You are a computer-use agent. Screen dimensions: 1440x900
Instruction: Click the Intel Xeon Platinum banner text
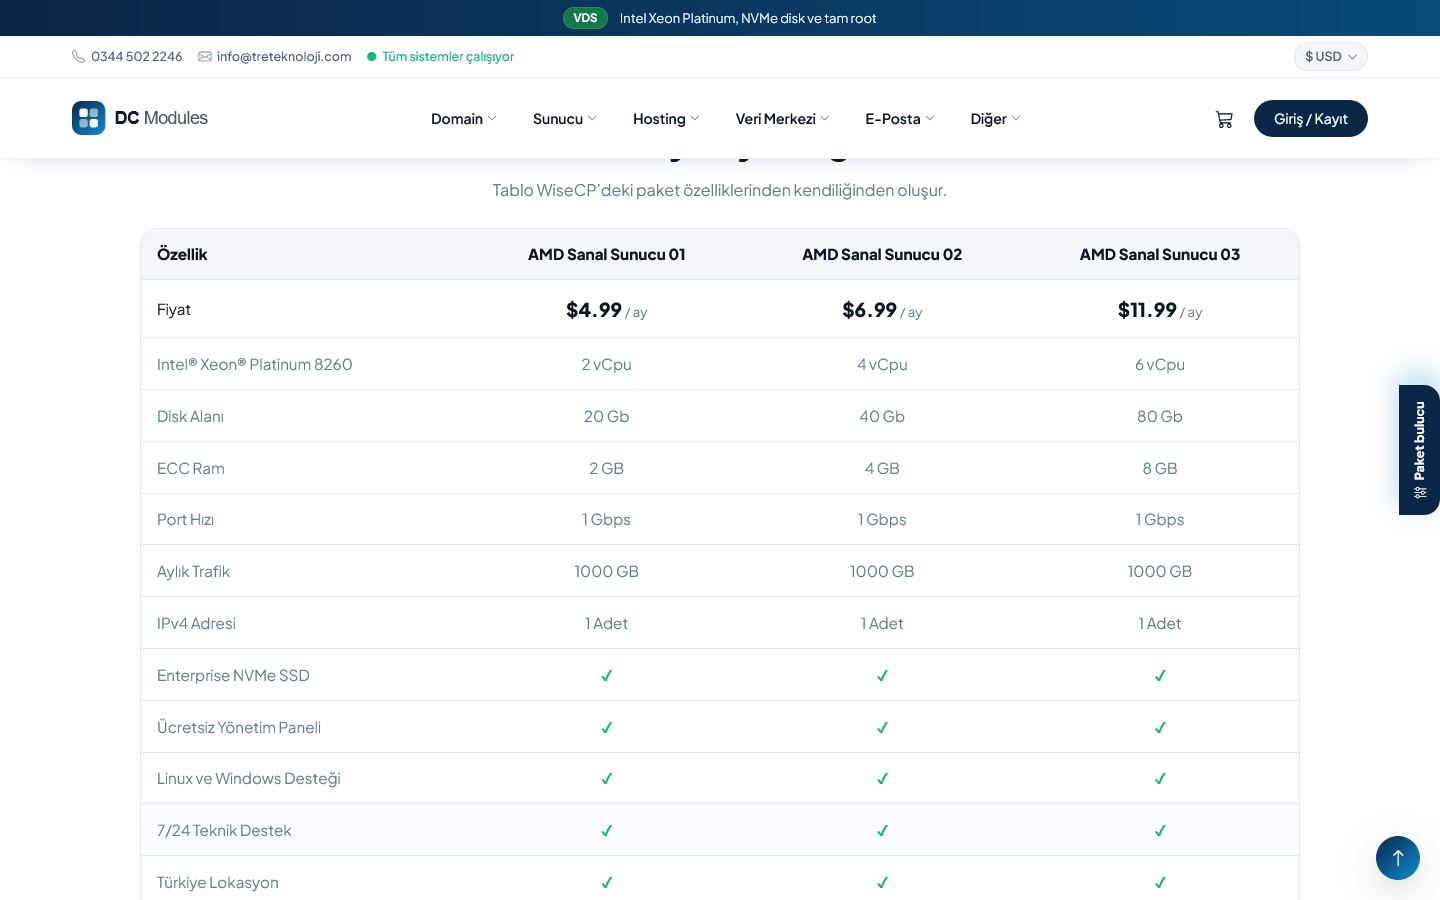tap(748, 18)
